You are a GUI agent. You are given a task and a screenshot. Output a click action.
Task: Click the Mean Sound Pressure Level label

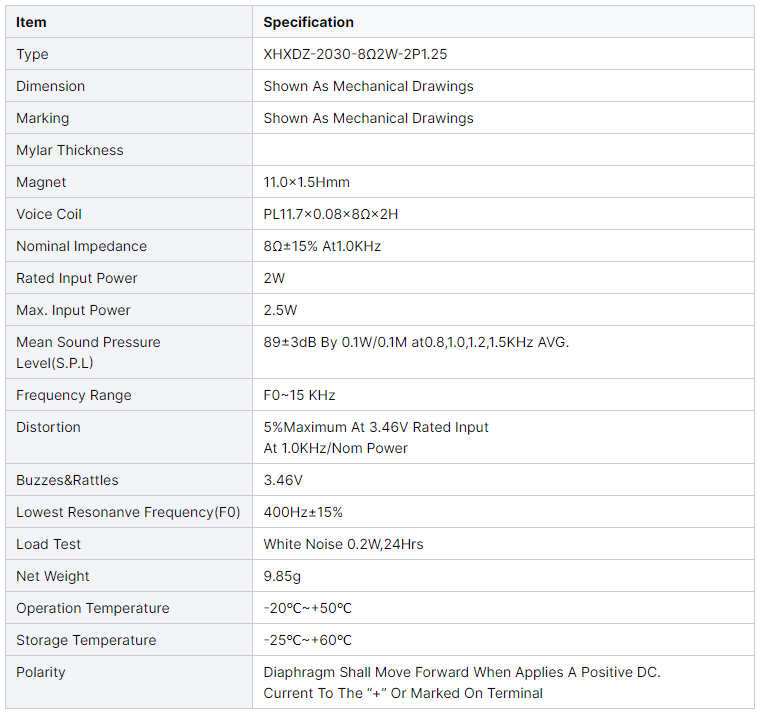pos(88,352)
